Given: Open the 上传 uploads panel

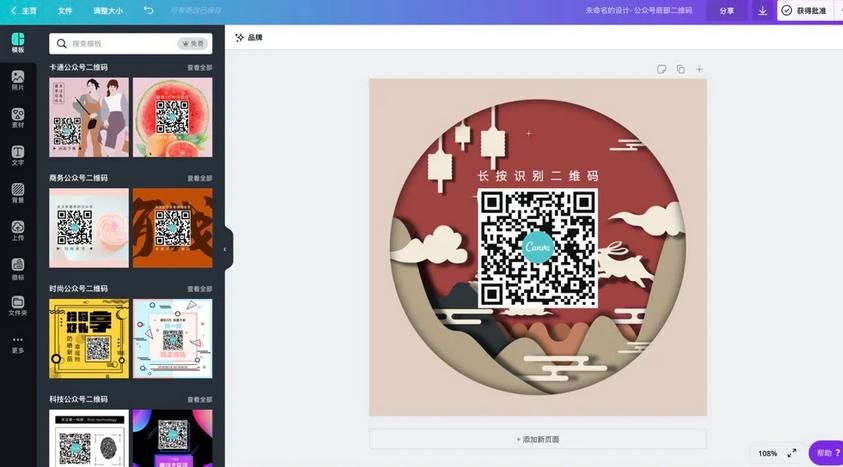Looking at the screenshot, I should point(18,231).
